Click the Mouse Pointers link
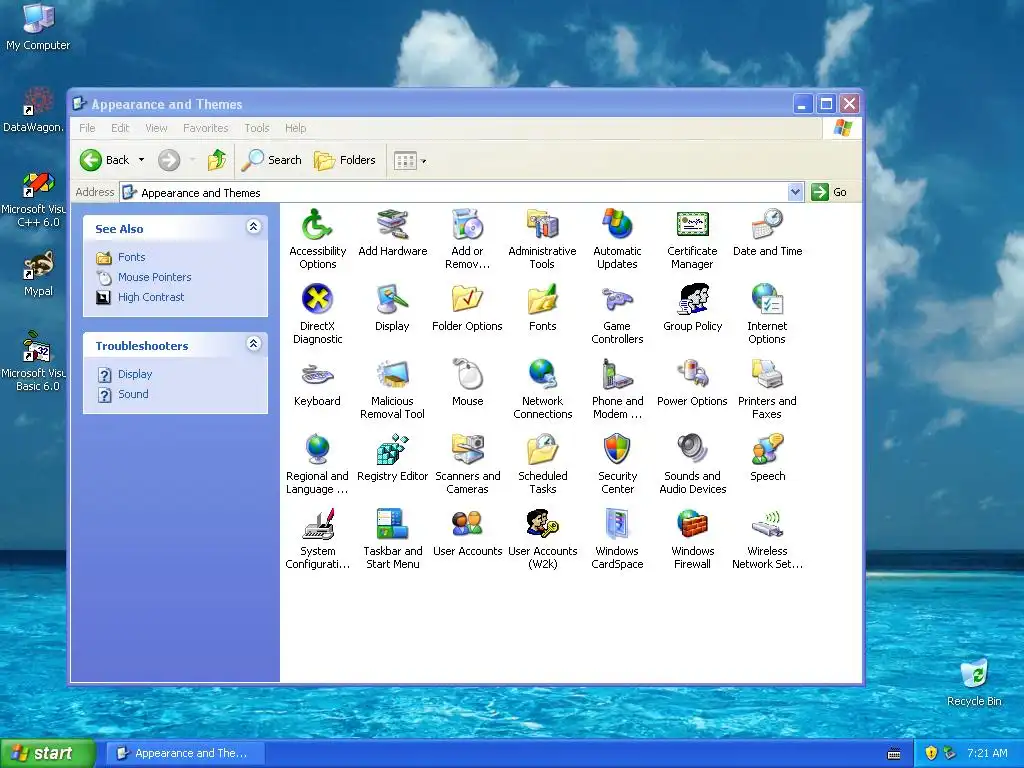1024x768 pixels. [155, 277]
